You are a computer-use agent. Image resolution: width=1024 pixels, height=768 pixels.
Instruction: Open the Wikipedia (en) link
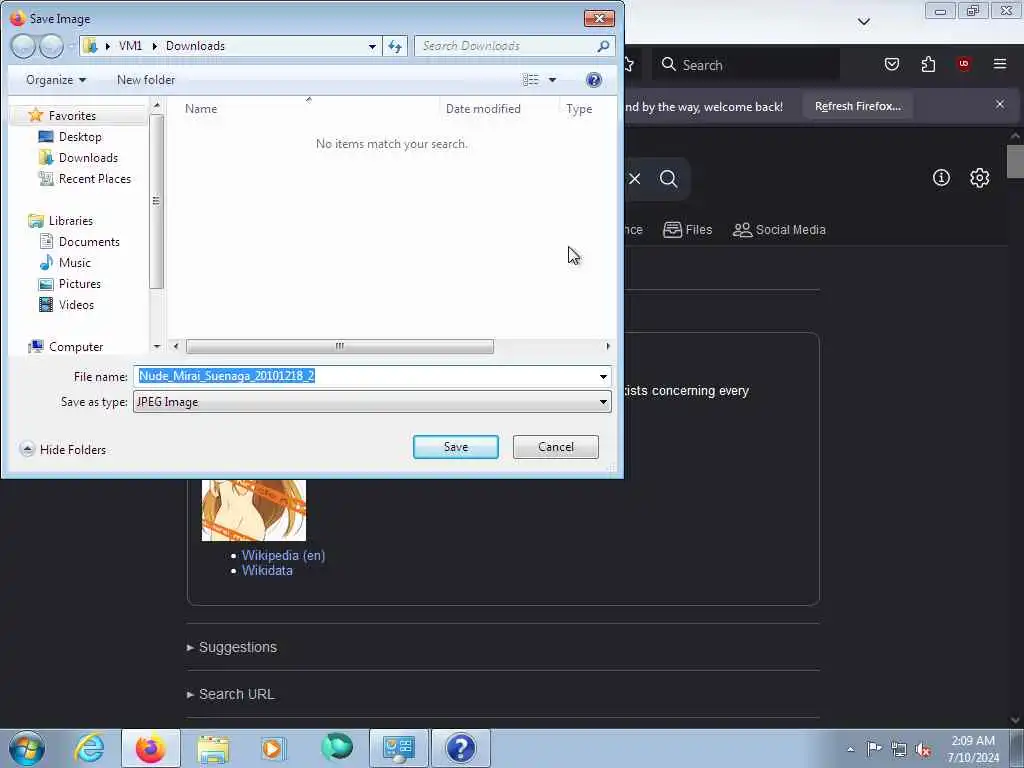coord(283,555)
